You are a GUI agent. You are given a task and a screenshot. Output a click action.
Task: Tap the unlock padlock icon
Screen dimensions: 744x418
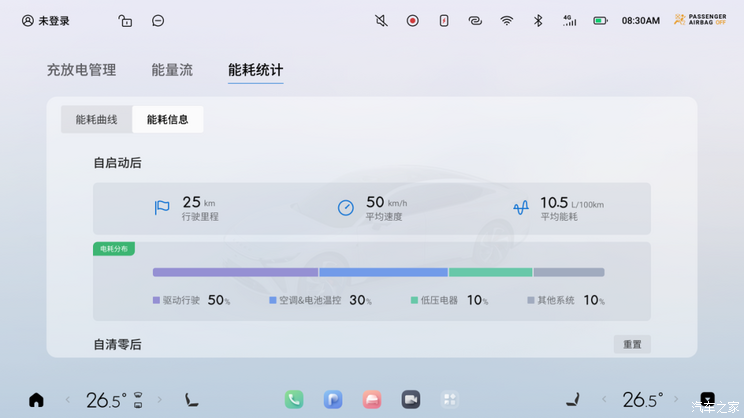pyautogui.click(x=125, y=21)
